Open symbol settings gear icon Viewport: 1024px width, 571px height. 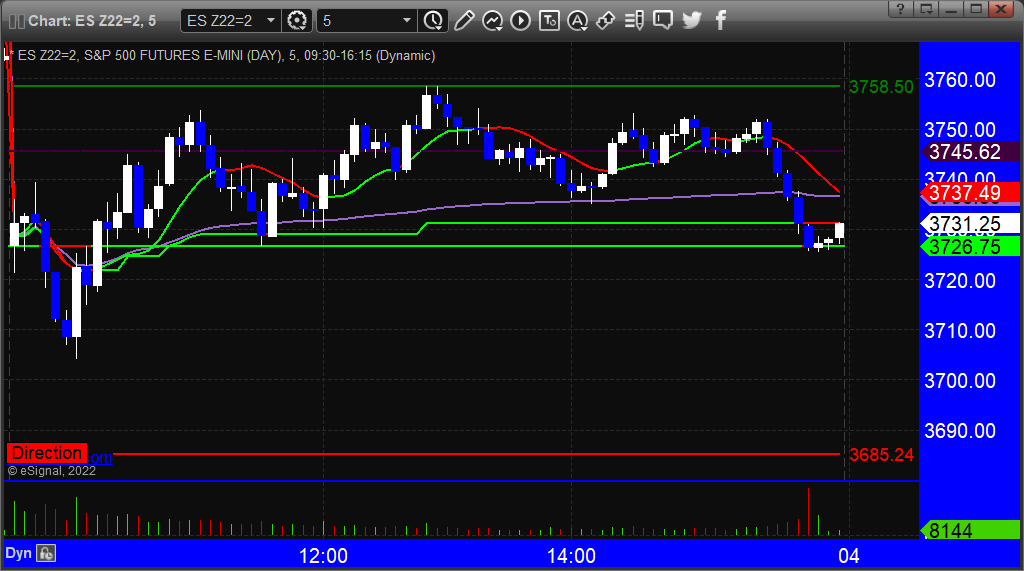click(x=297, y=21)
